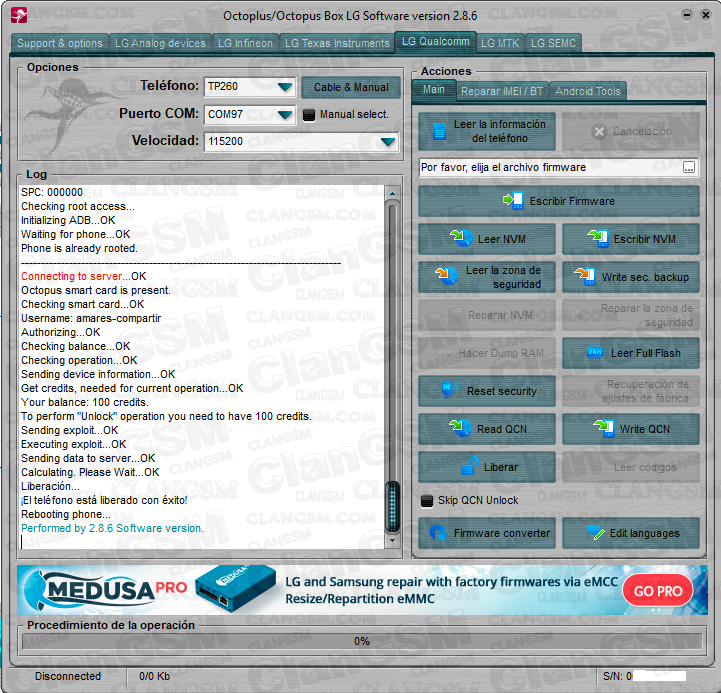721x693 pixels.
Task: Switch to the Android Tools tab
Action: coord(588,91)
